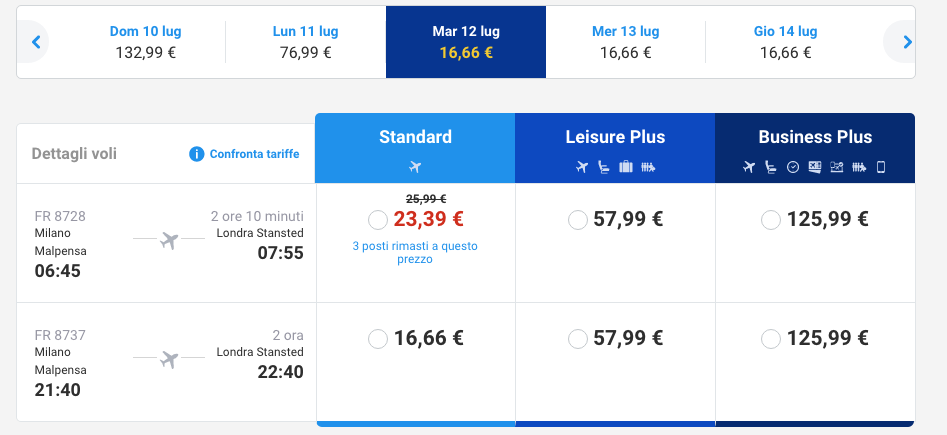Click the next dates right arrow
947x435 pixels.
pyautogui.click(x=907, y=42)
